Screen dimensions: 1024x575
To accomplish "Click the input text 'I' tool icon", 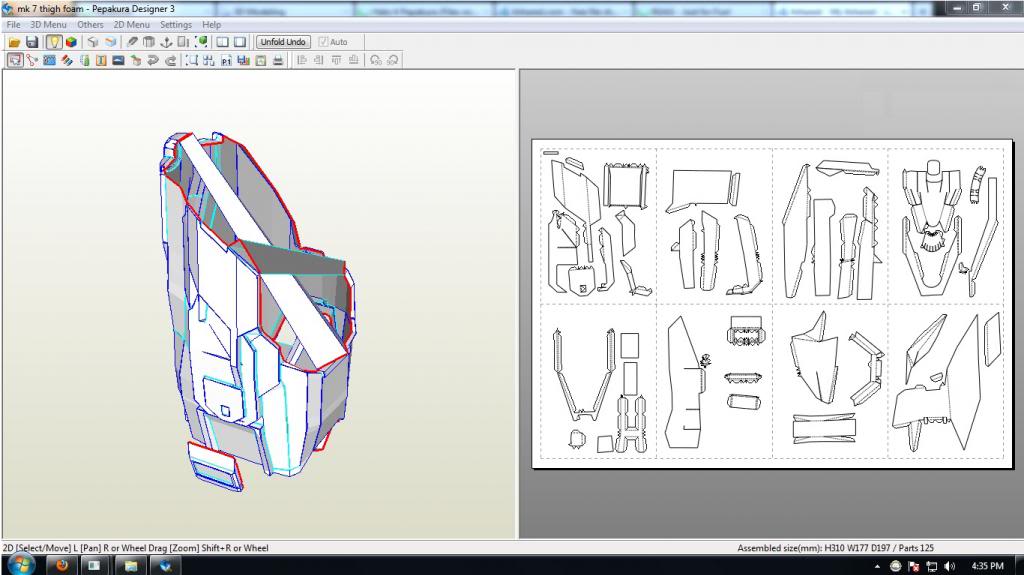I will point(101,60).
